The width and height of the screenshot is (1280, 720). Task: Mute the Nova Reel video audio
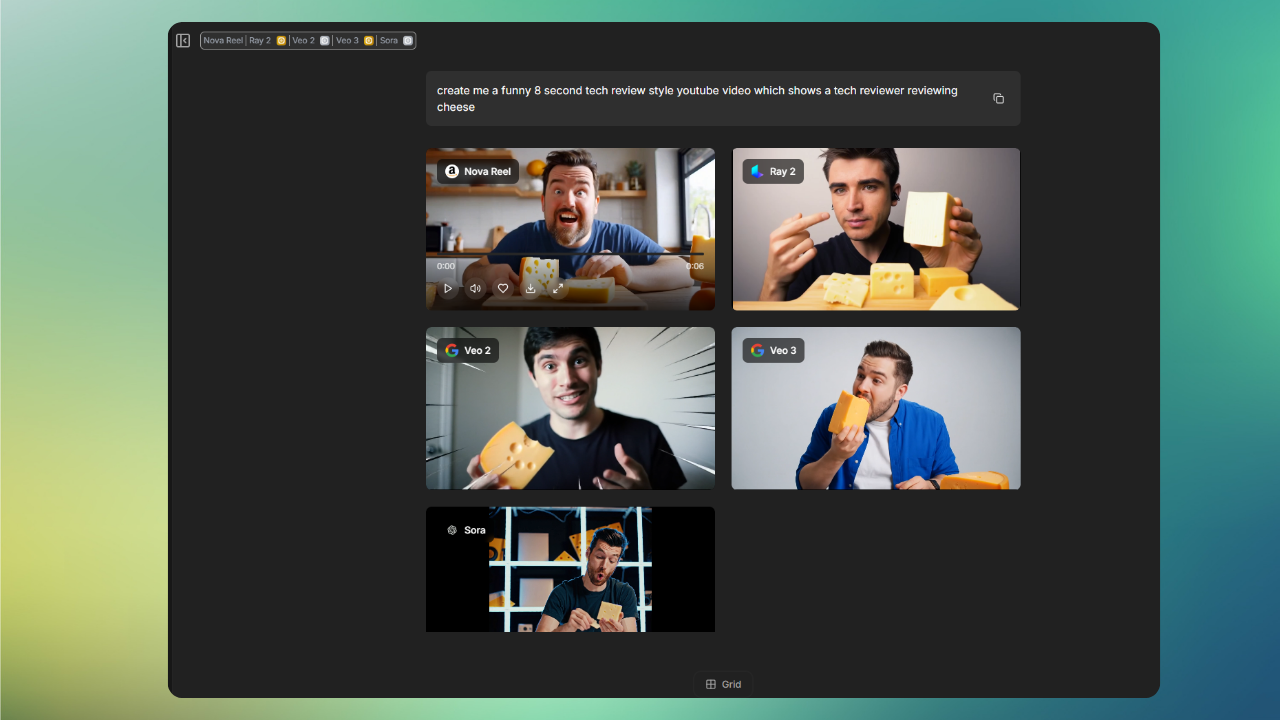[x=475, y=288]
